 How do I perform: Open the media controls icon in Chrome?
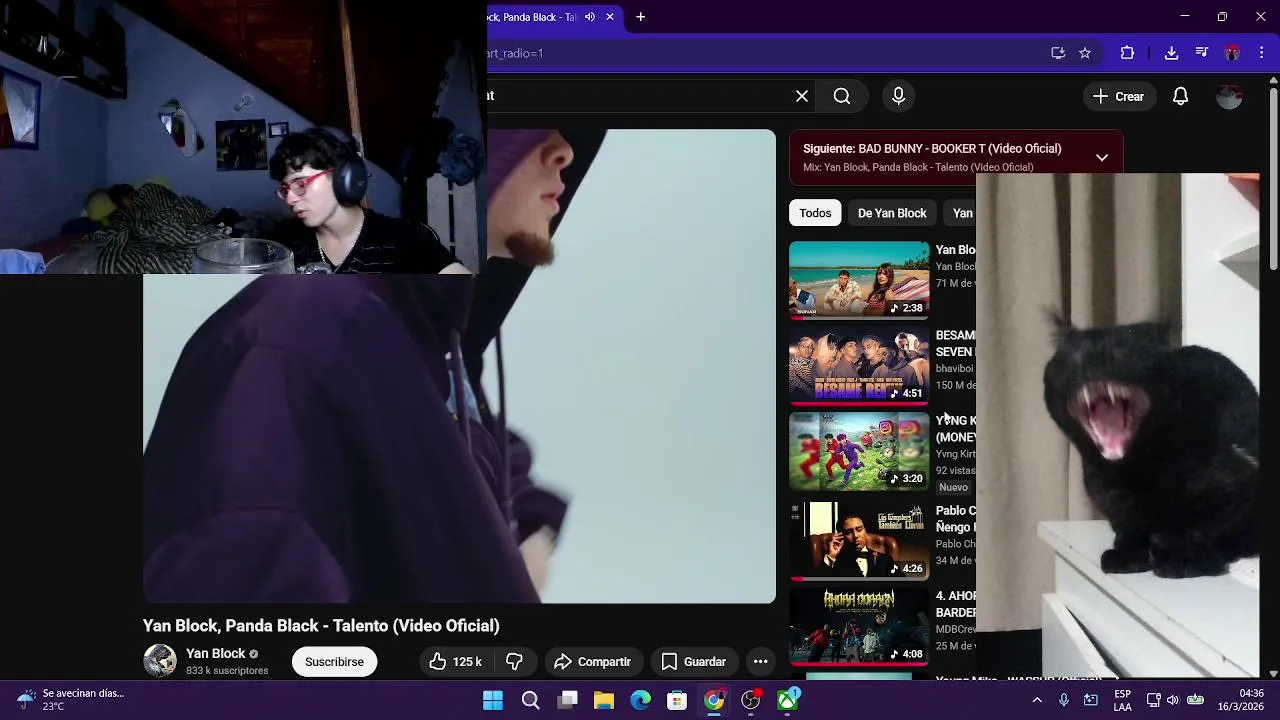point(1202,53)
